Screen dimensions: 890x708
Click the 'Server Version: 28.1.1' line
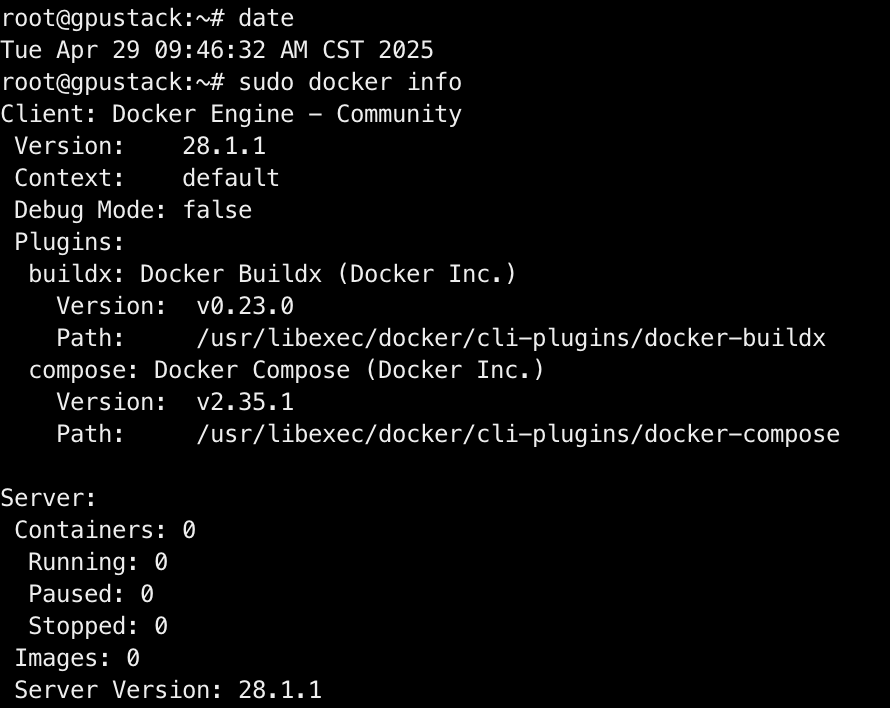(168, 690)
